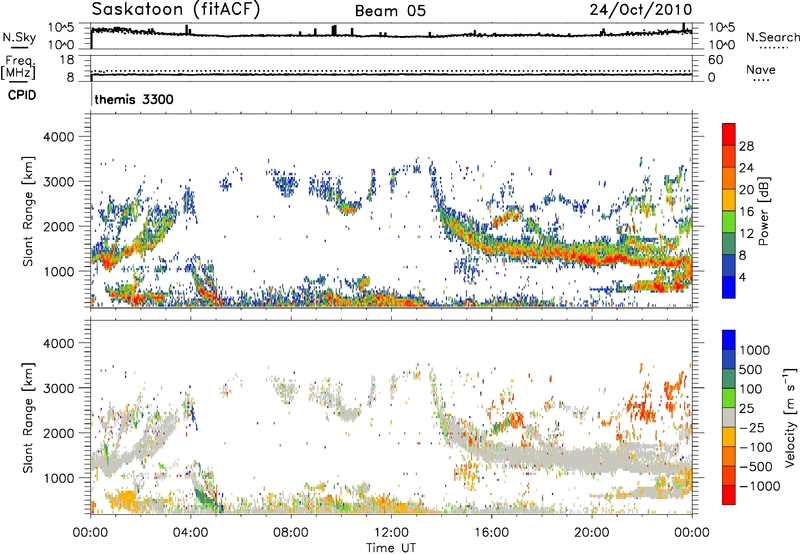The height and width of the screenshot is (554, 800).
Task: Click the '16:00' time axis tick label
Action: point(491,533)
